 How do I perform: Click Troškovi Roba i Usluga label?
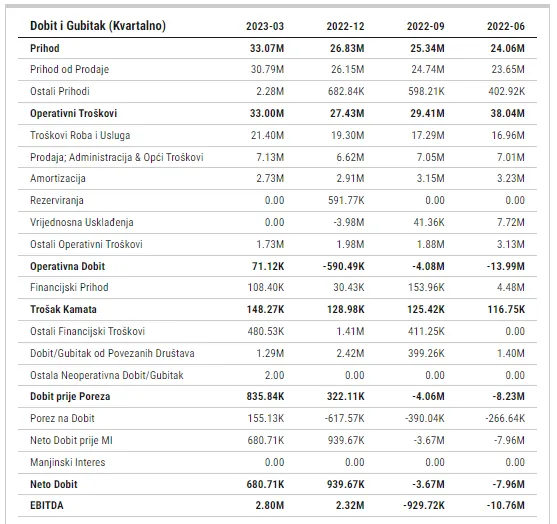tap(80, 135)
